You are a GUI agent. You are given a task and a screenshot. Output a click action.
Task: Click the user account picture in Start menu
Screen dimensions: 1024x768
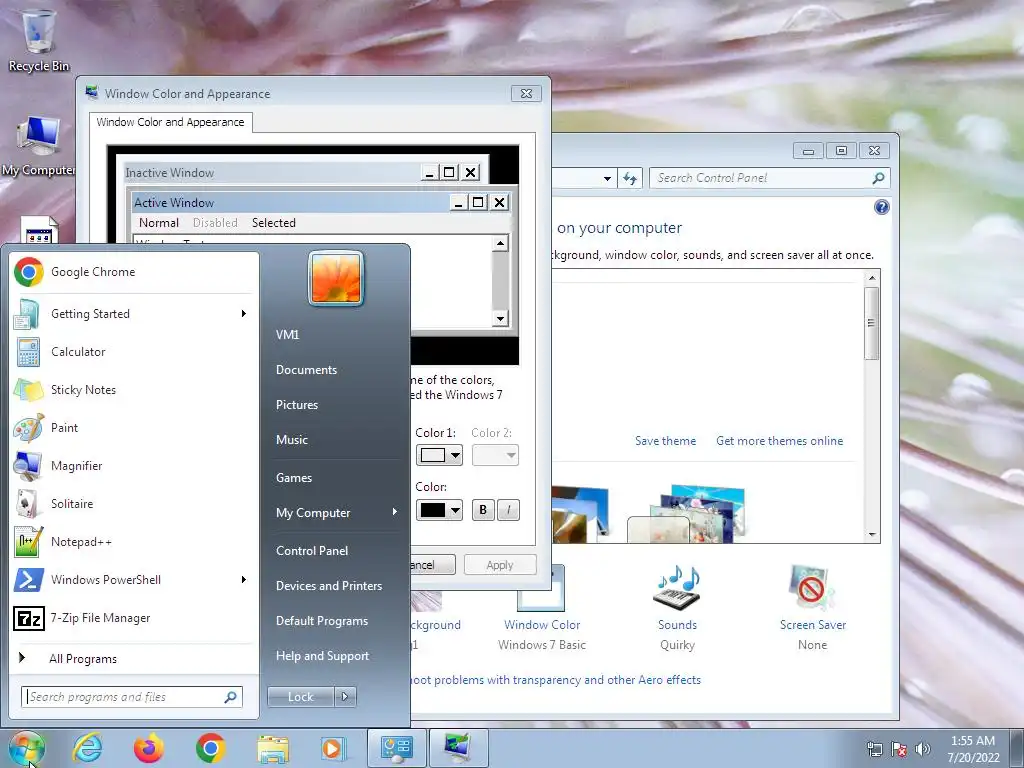(x=336, y=278)
